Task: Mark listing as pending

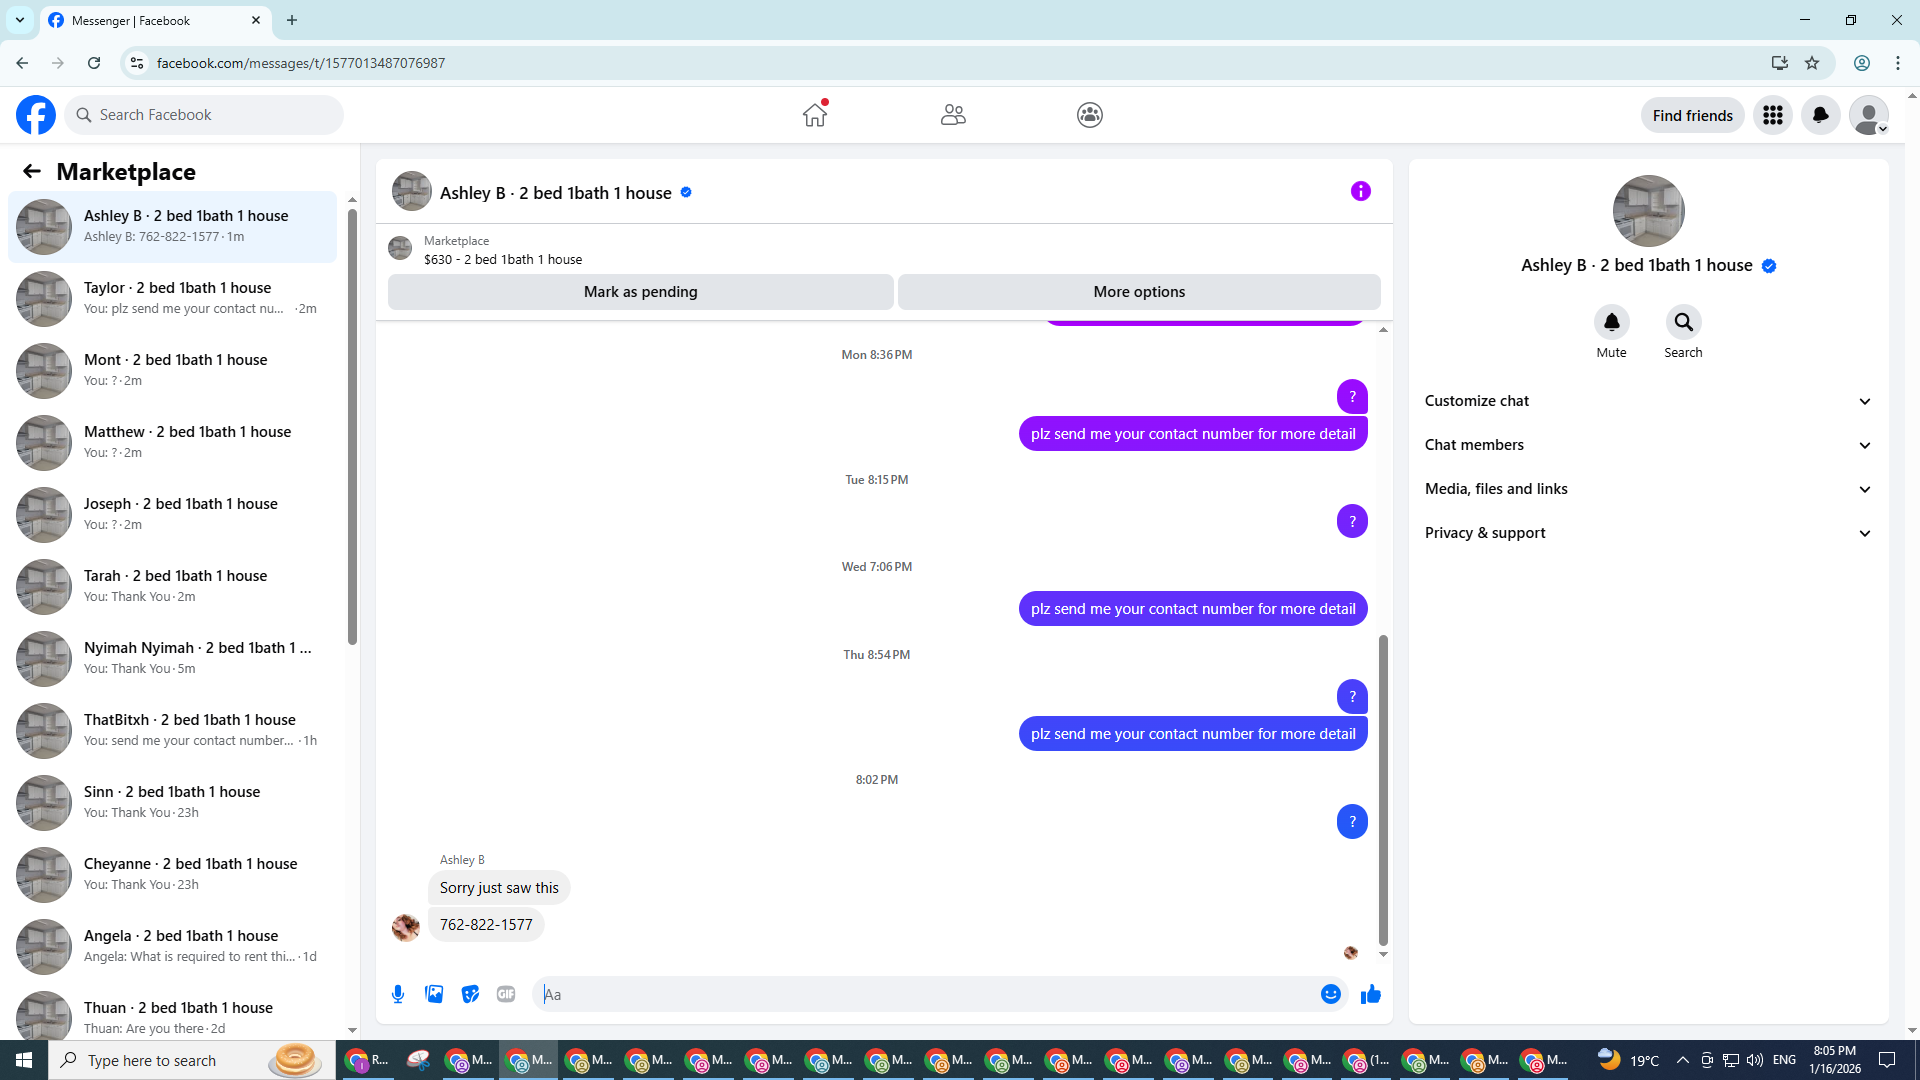Action: pos(640,292)
